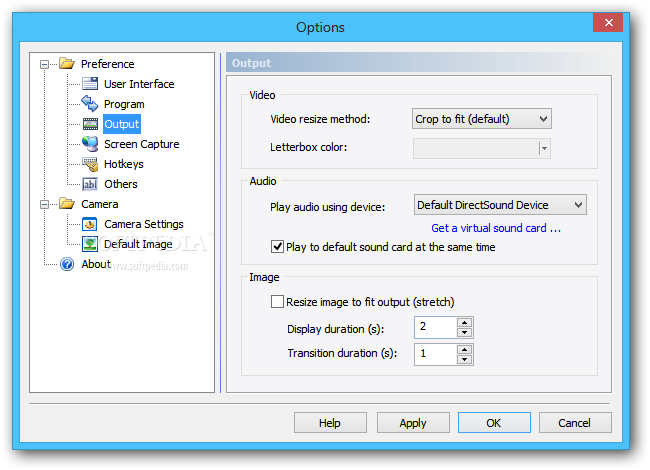Collapse the Camera tree node
The height and width of the screenshot is (470, 650).
click(44, 204)
